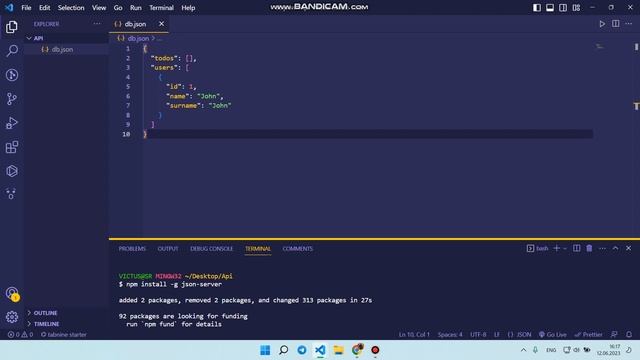Image resolution: width=640 pixels, height=360 pixels.
Task: Open the Manage gear settings
Action: [x=12, y=317]
